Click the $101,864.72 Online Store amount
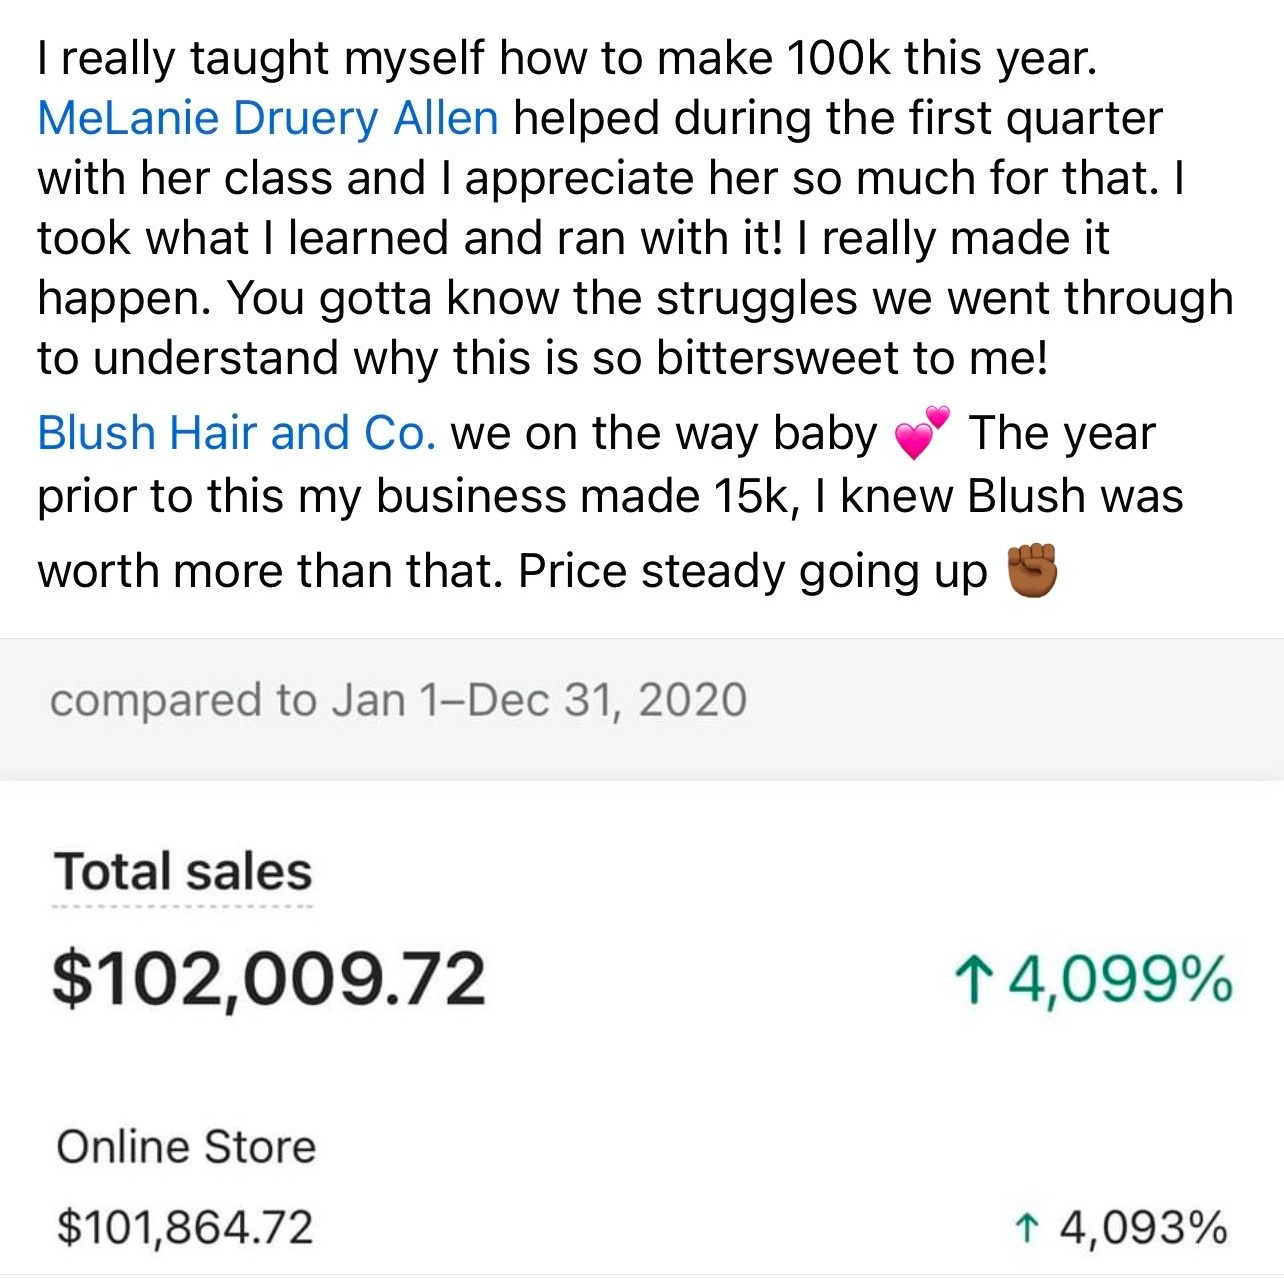This screenshot has width=1284, height=1278. pyautogui.click(x=185, y=1227)
